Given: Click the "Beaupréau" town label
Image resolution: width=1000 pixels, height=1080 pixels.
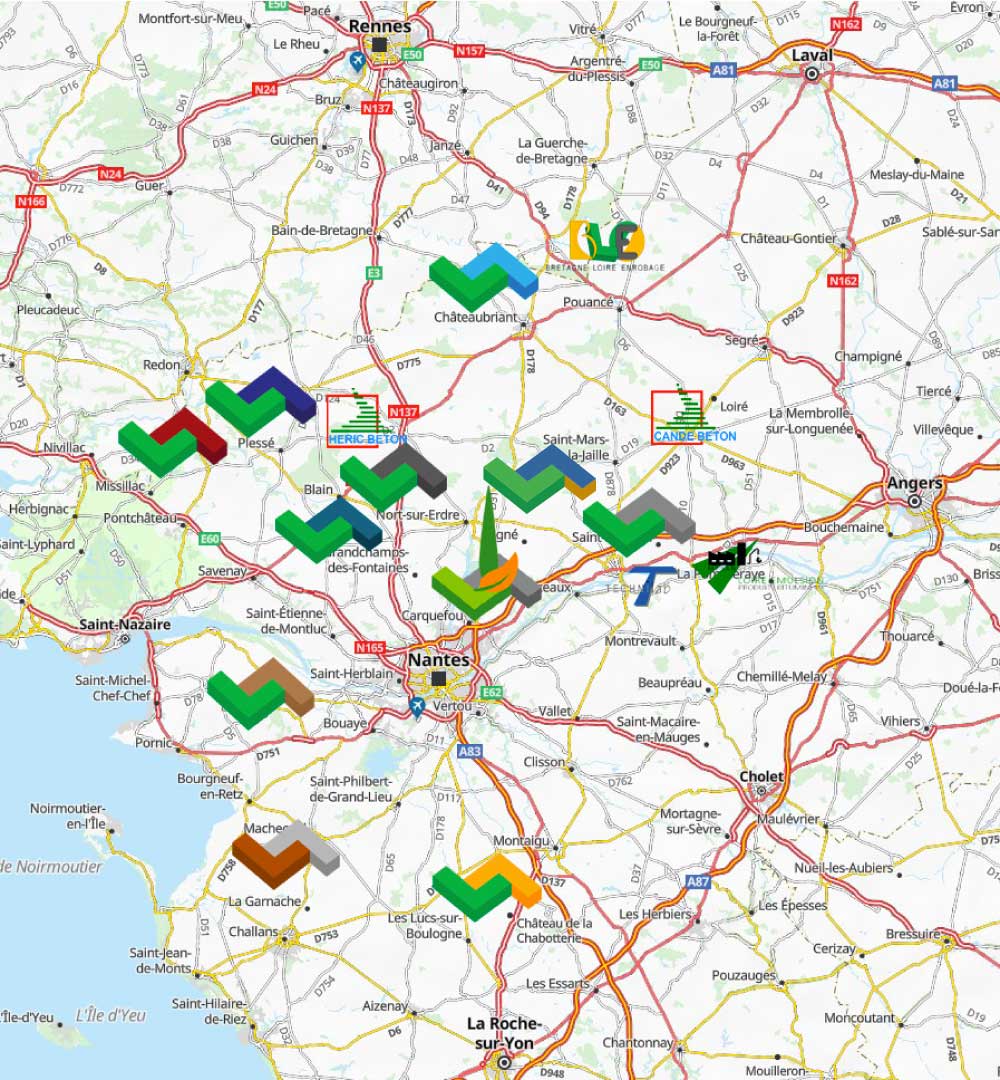Looking at the screenshot, I should 669,683.
